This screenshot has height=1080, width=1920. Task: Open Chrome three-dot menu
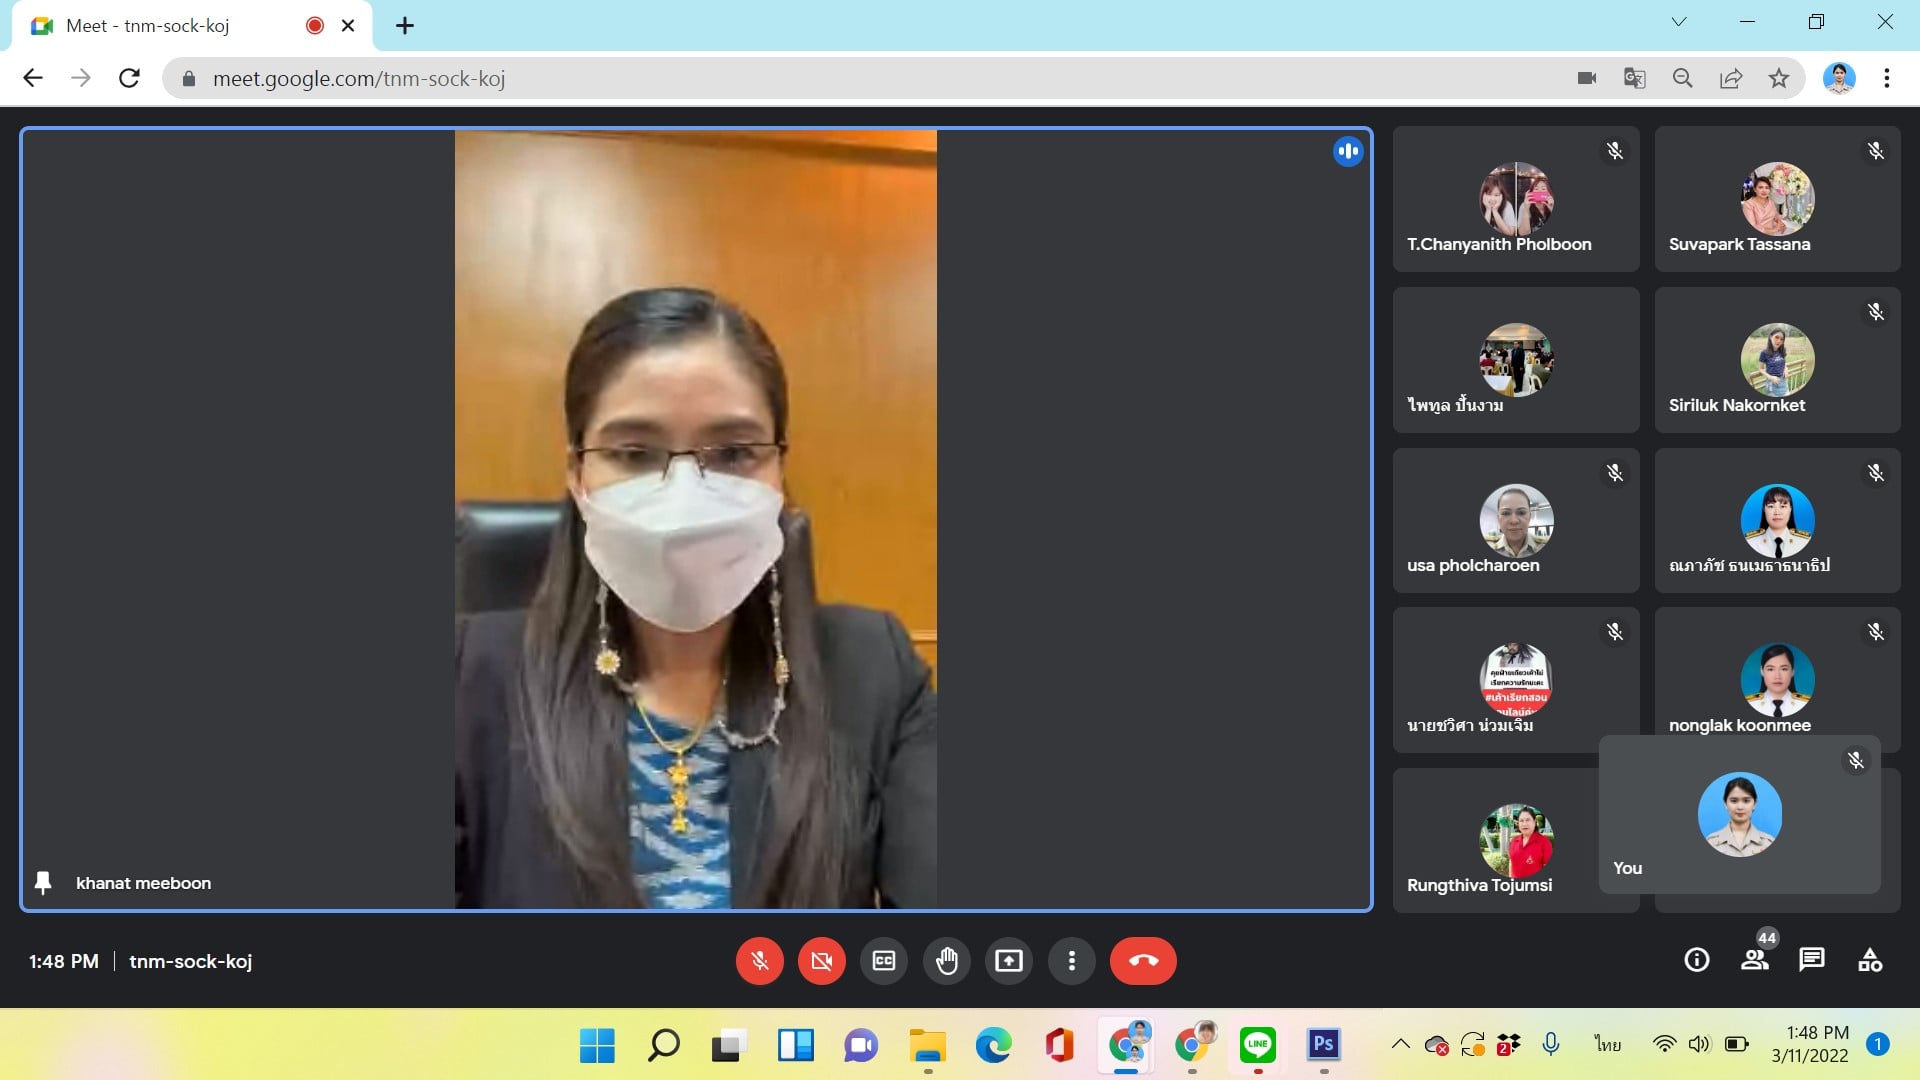1887,78
